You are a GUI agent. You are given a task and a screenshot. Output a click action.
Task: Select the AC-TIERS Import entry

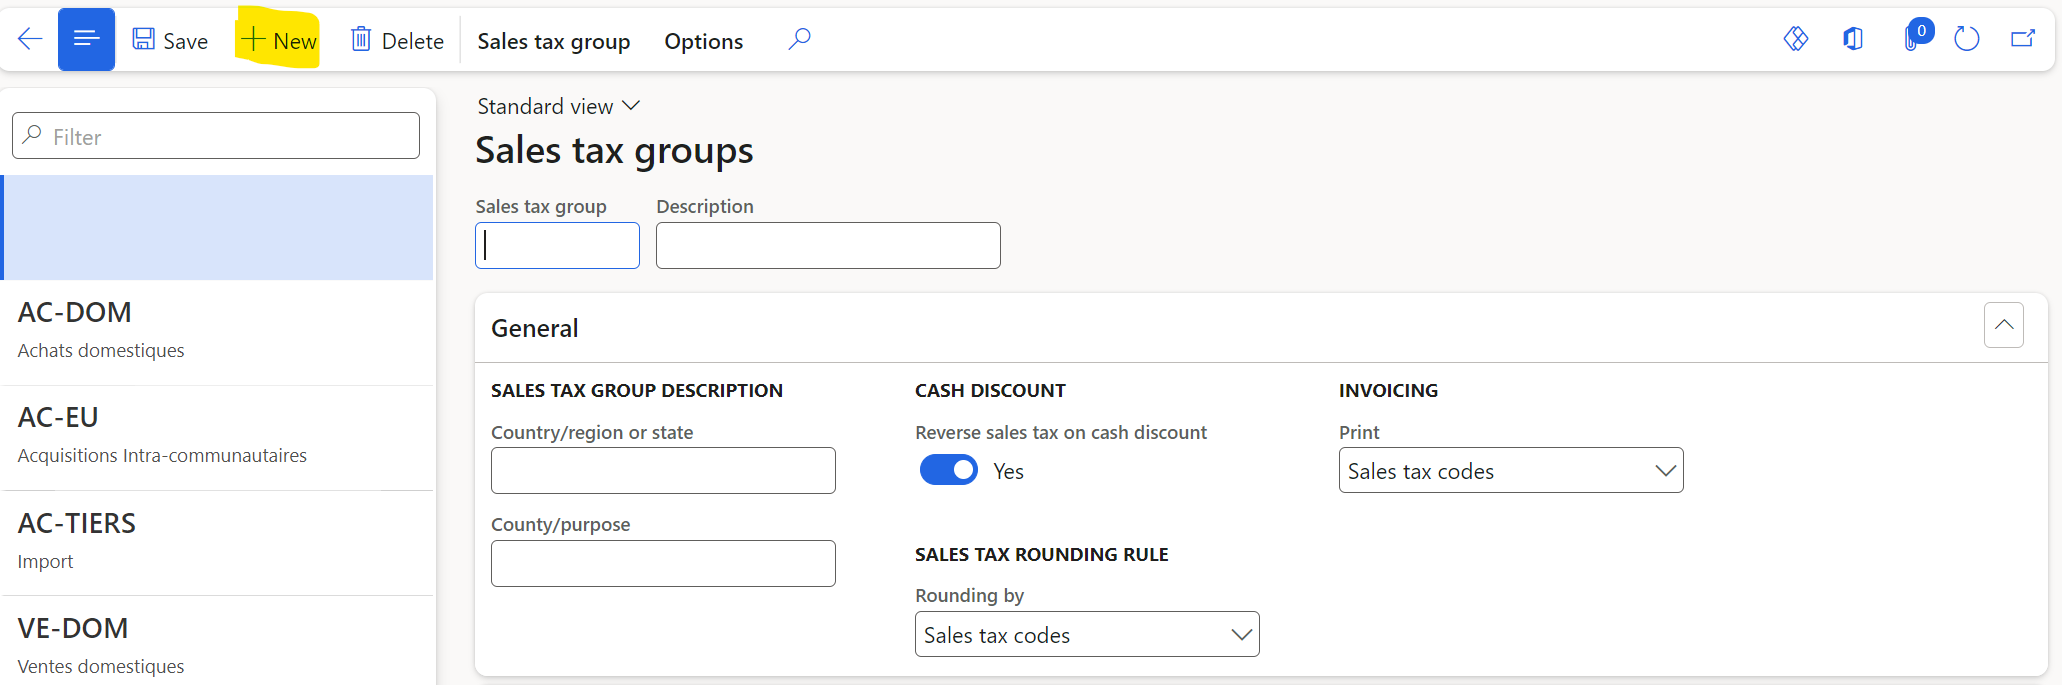pos(217,543)
